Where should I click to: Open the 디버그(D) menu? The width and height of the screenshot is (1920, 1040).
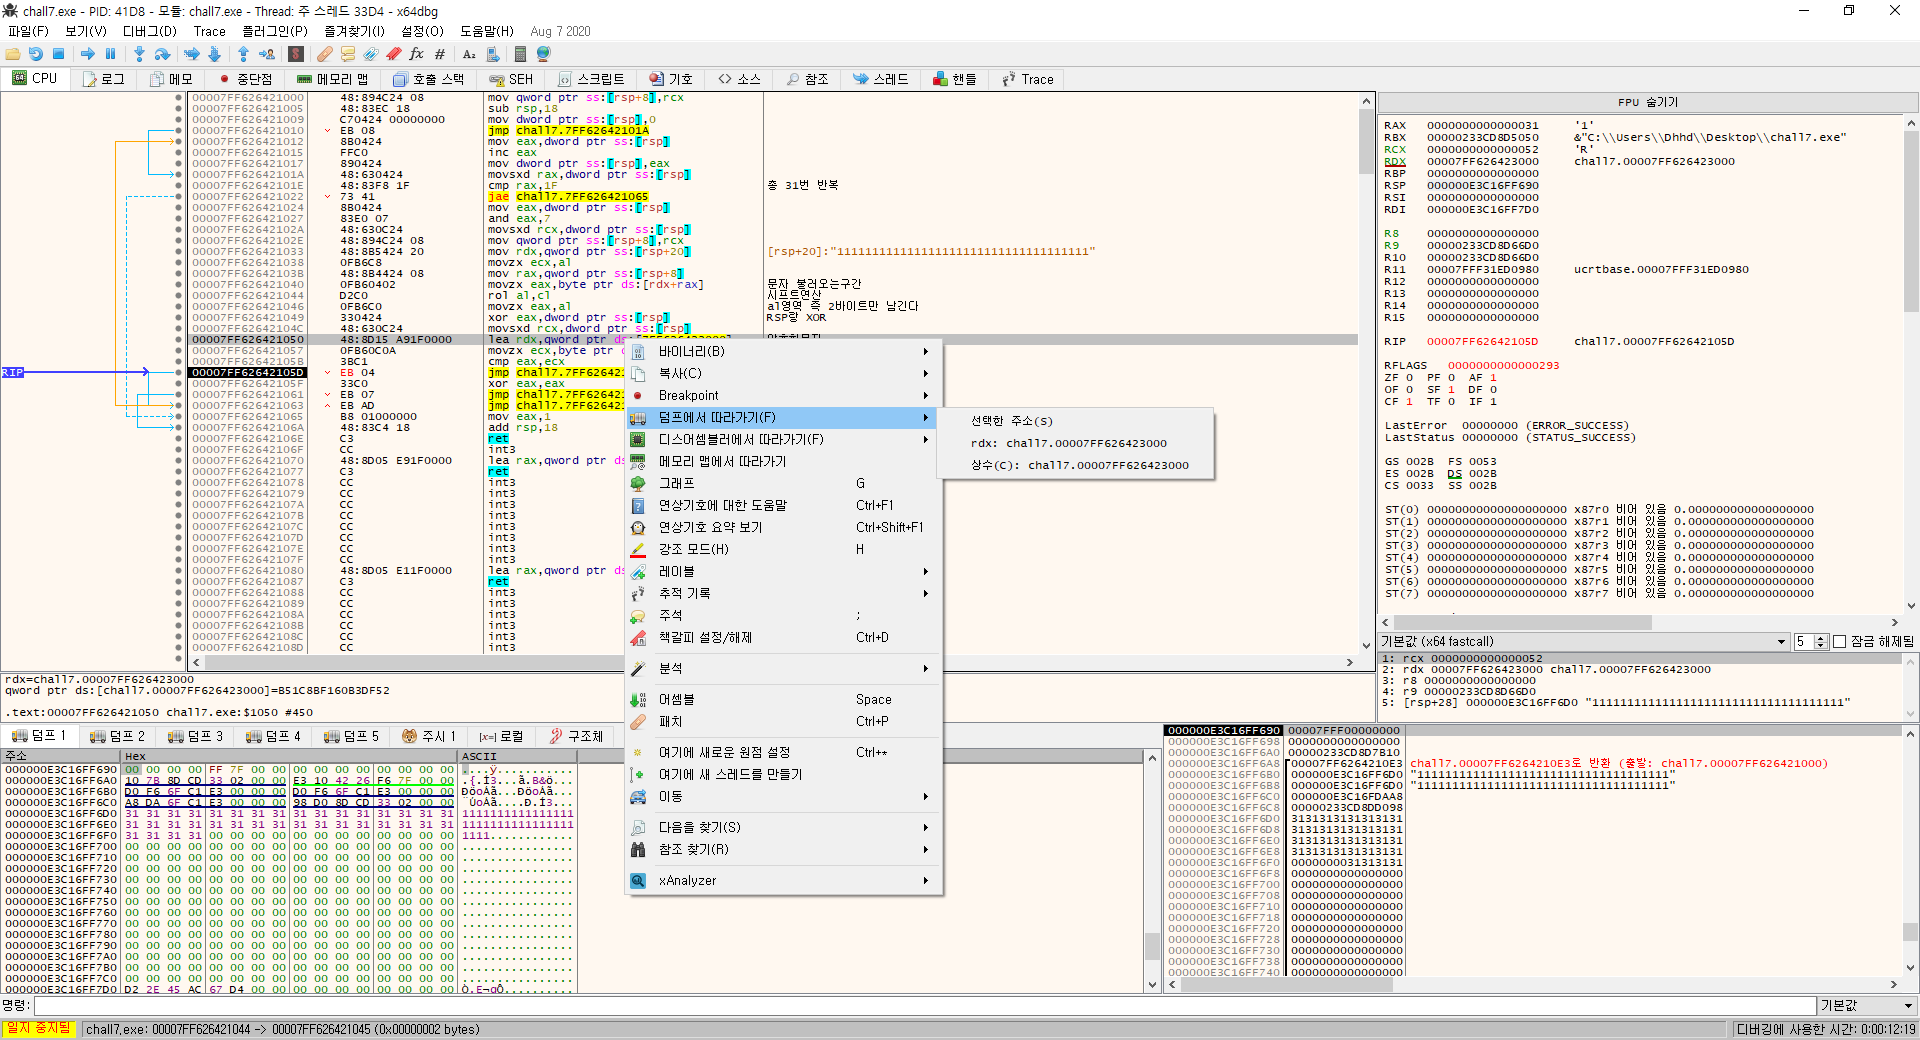coord(150,31)
